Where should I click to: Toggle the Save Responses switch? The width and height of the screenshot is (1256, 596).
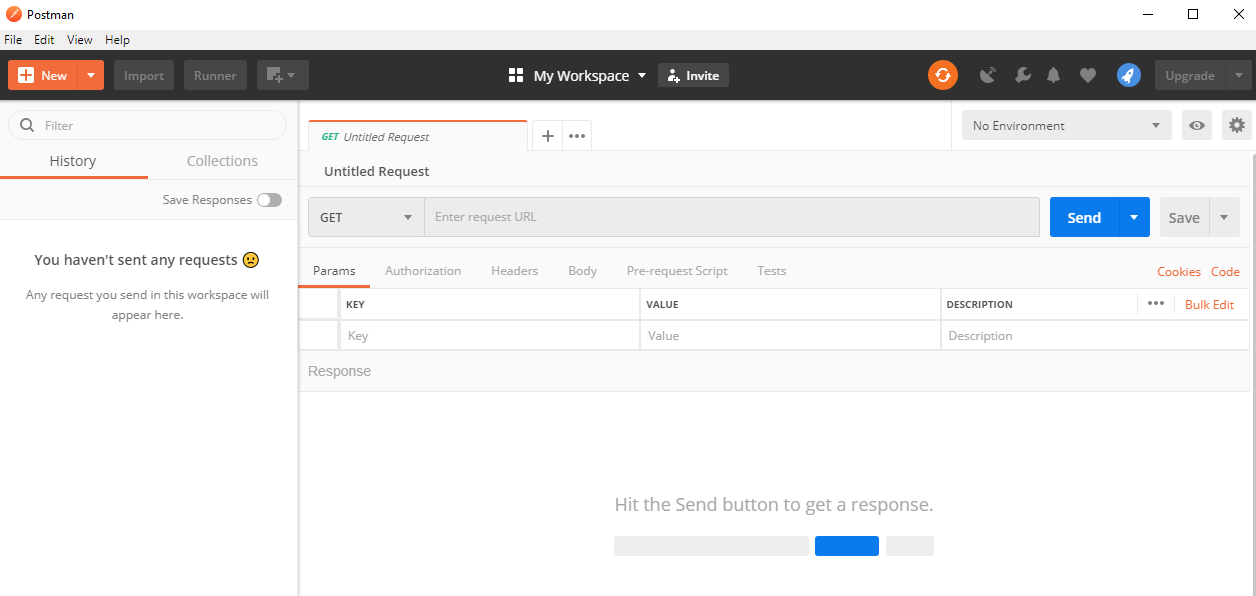pyautogui.click(x=269, y=200)
